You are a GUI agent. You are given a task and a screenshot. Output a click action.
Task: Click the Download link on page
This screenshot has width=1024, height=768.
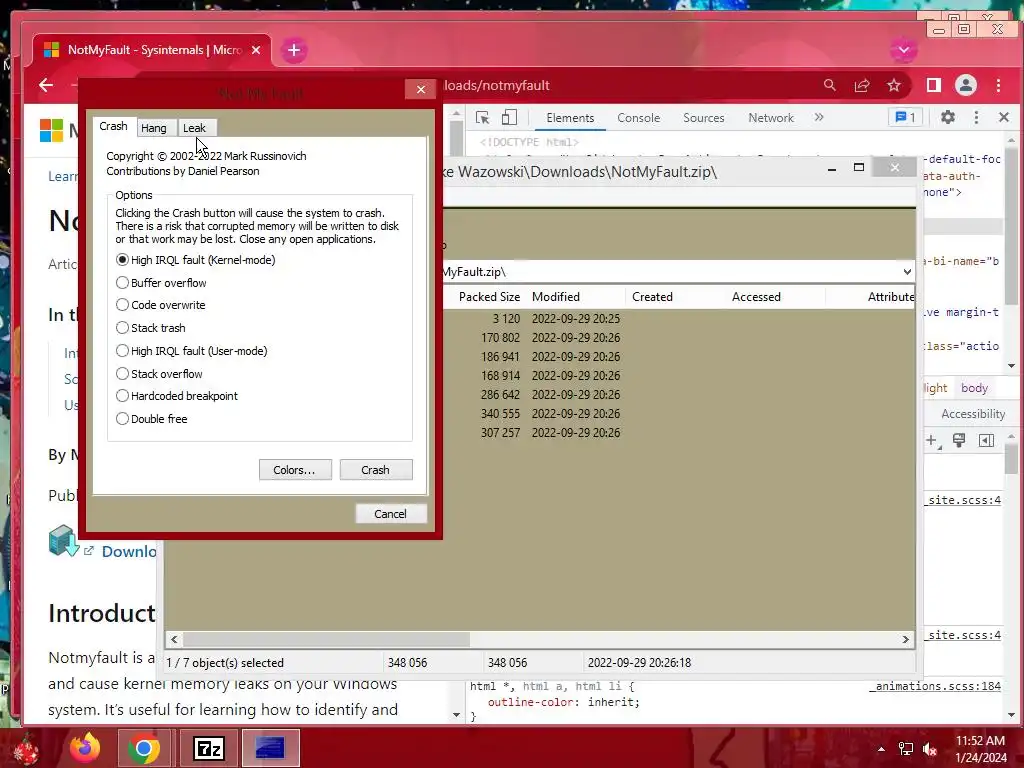[x=128, y=552]
